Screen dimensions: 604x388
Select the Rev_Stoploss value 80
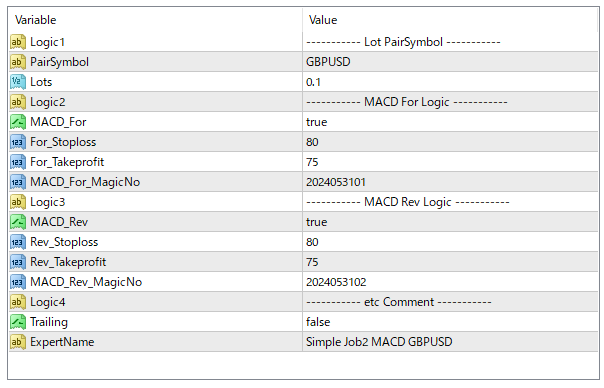pyautogui.click(x=450, y=242)
